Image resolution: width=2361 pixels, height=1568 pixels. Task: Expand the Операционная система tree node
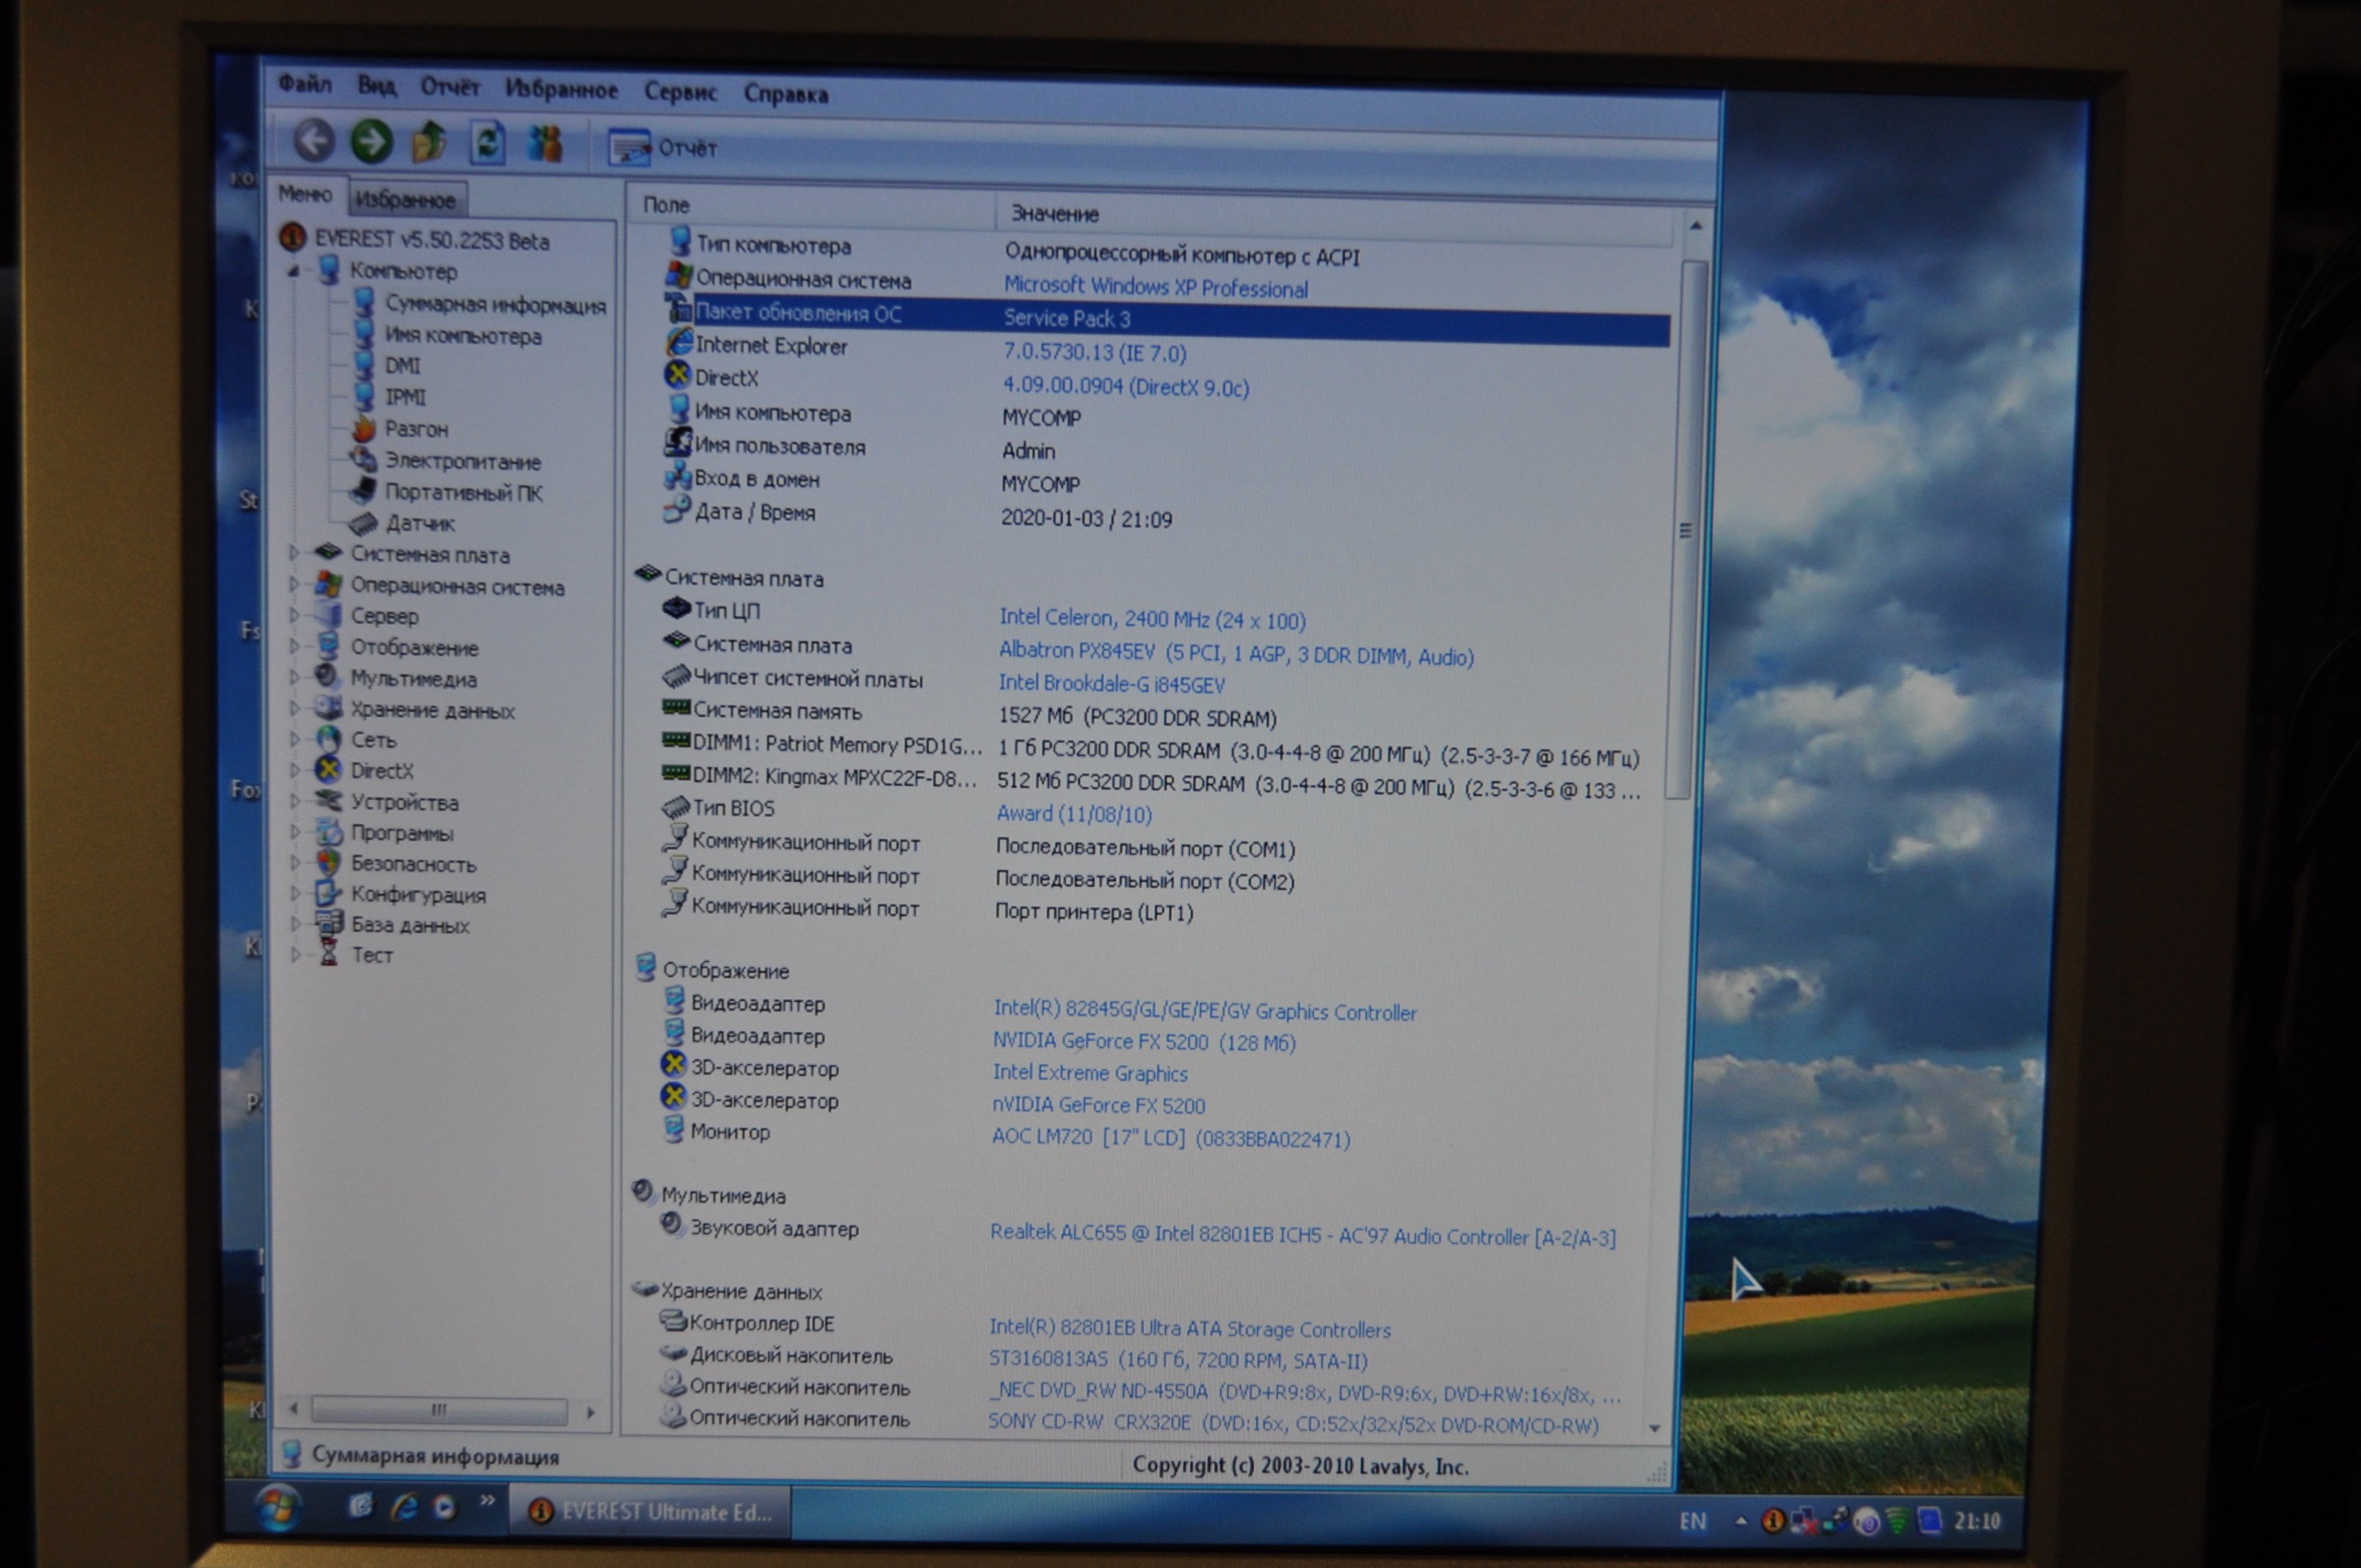(x=294, y=585)
